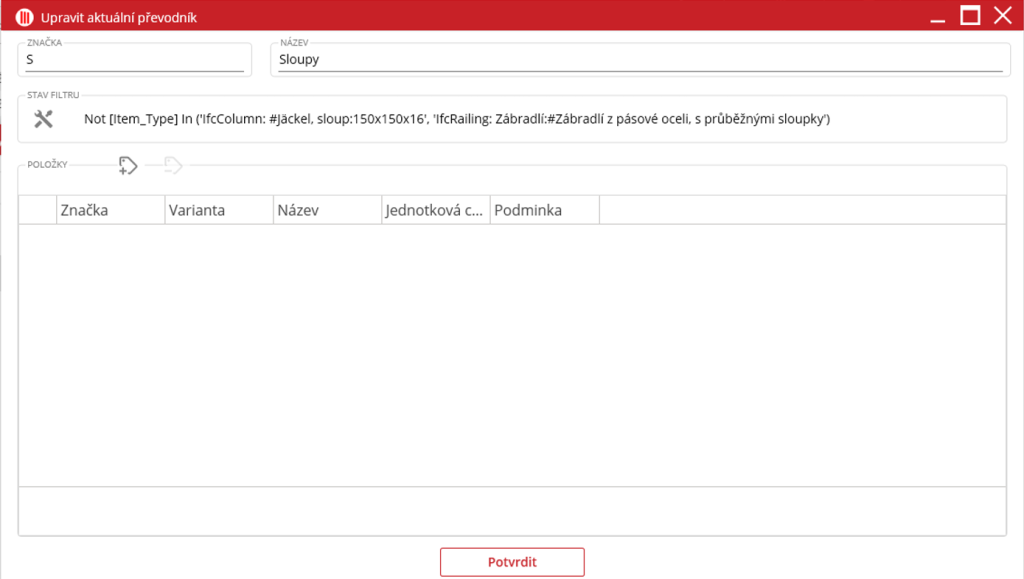Screen dimensions: 1024x579
Task: Close the Upravit aktuální převodník dialog
Action: tap(1002, 16)
